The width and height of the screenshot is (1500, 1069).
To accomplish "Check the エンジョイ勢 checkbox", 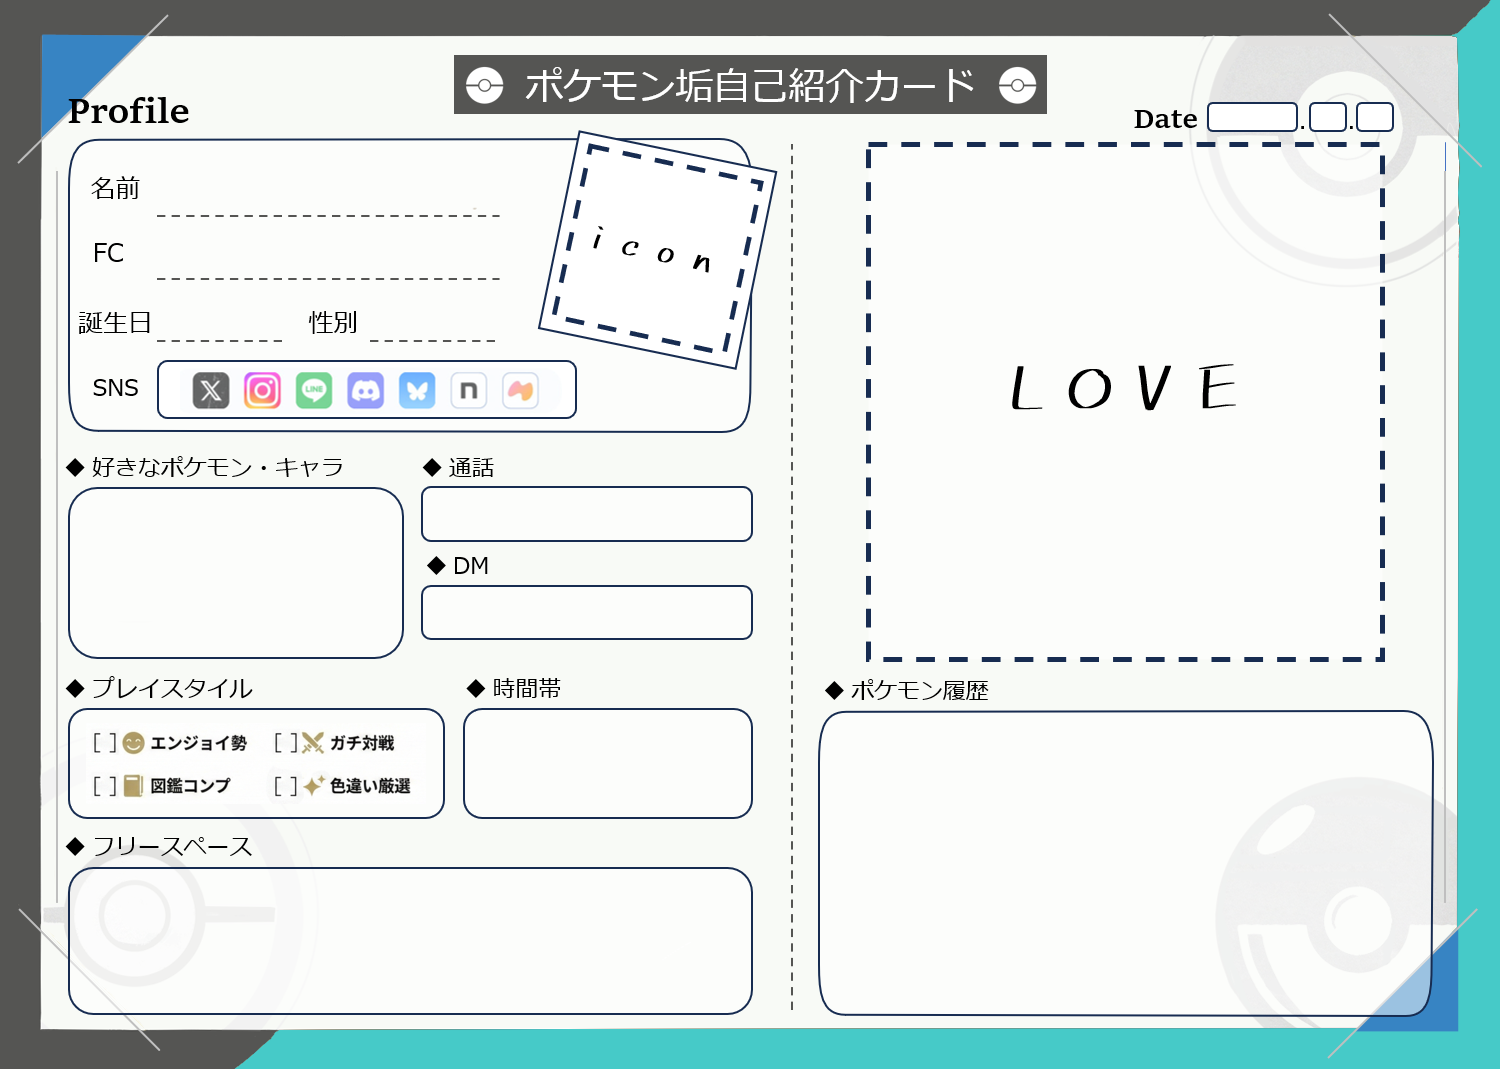I will tap(106, 743).
